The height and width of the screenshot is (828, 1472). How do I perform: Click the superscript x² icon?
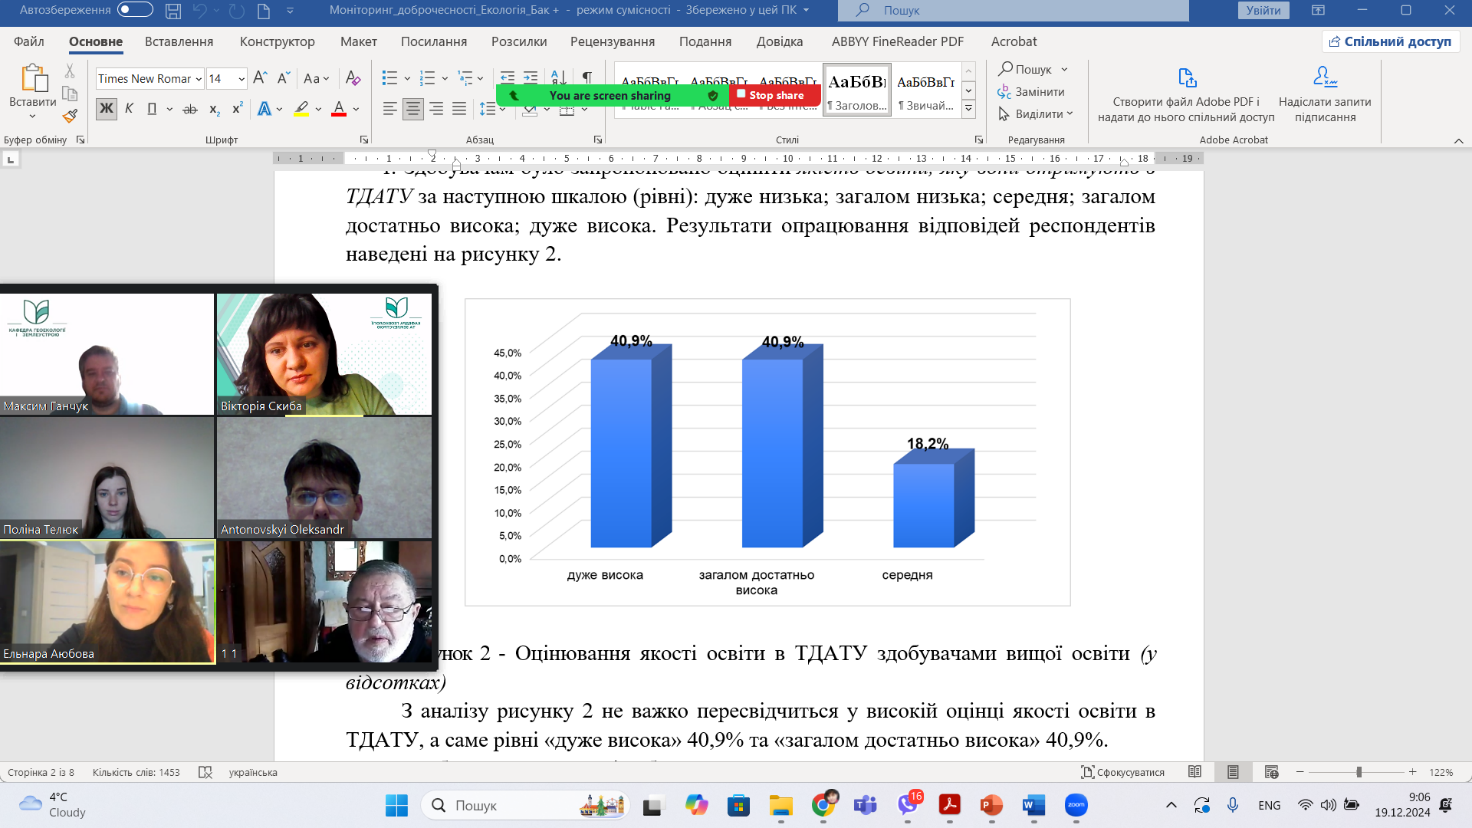tap(237, 109)
